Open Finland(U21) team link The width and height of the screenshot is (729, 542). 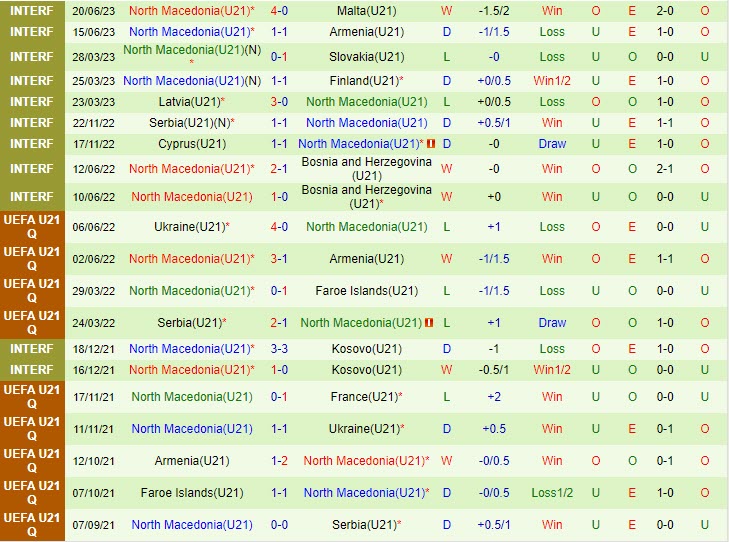(364, 81)
